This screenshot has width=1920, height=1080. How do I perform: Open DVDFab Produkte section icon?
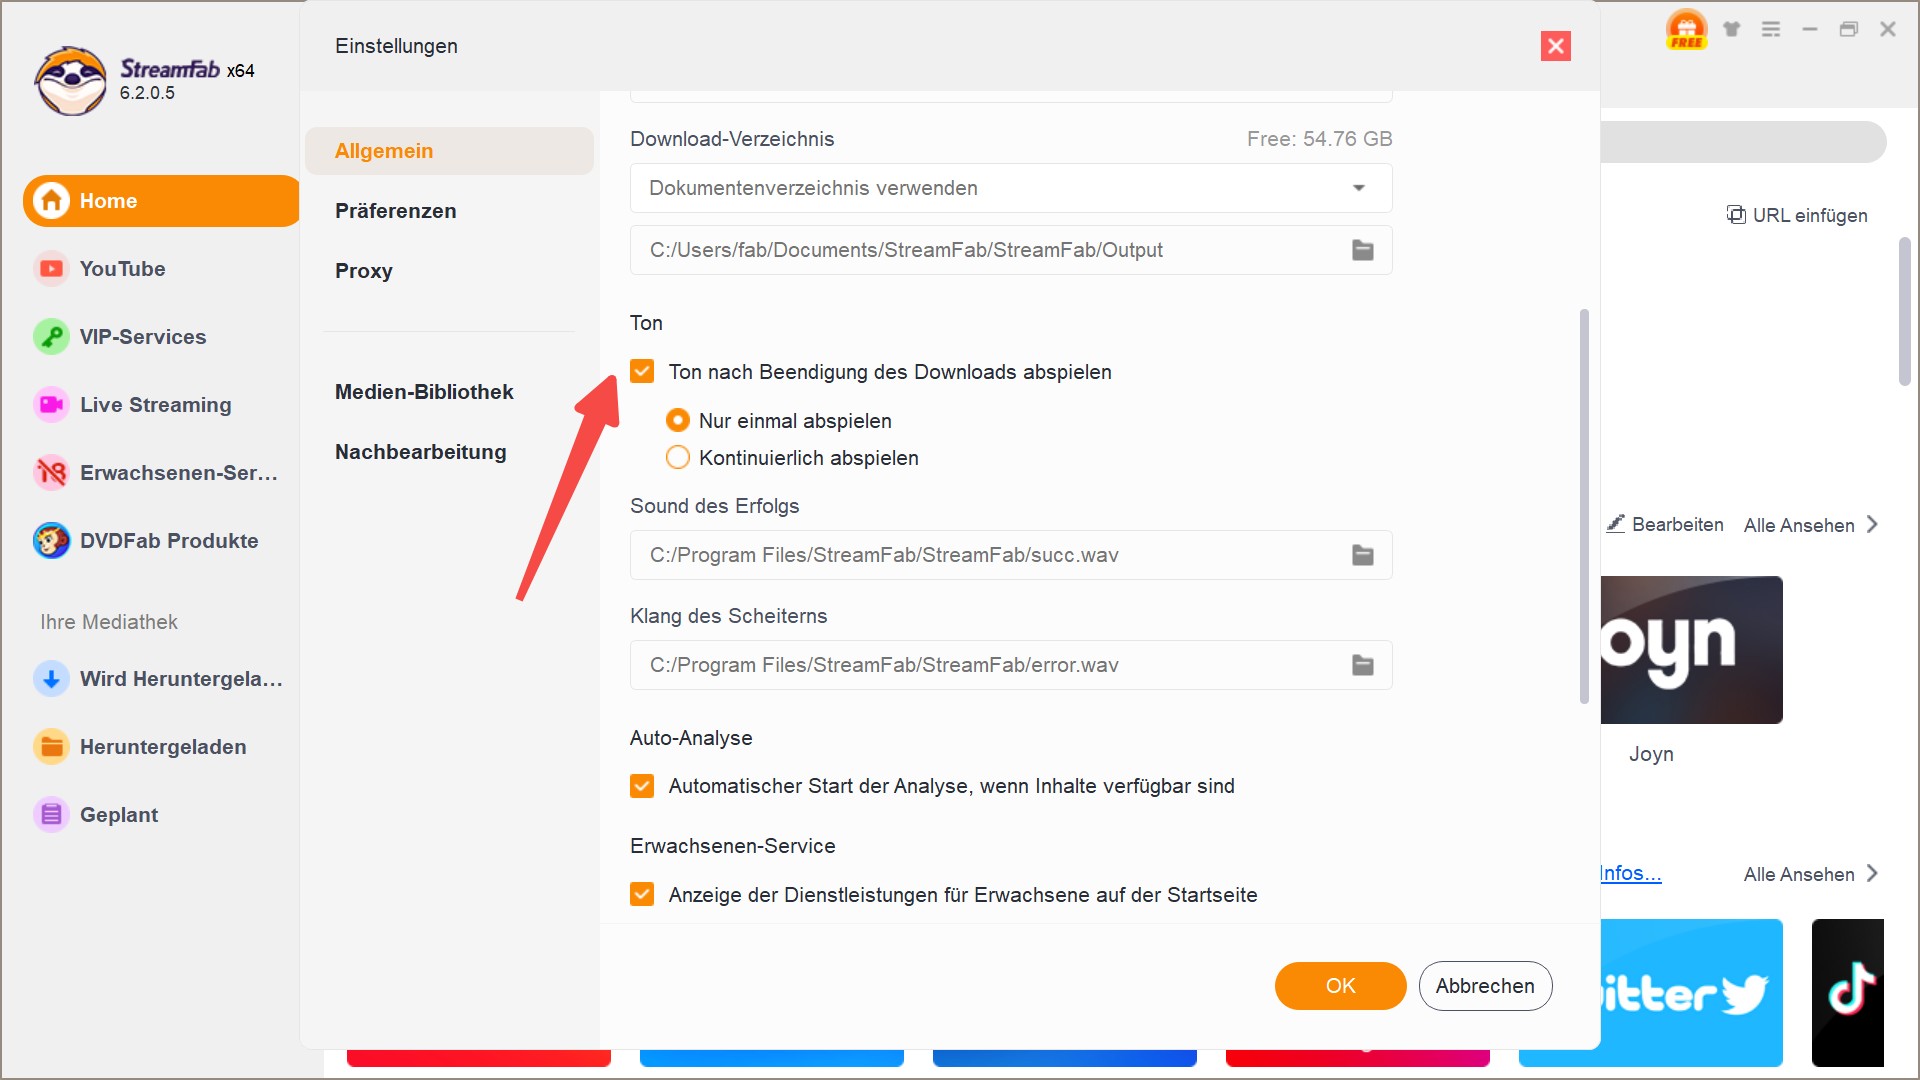point(50,539)
